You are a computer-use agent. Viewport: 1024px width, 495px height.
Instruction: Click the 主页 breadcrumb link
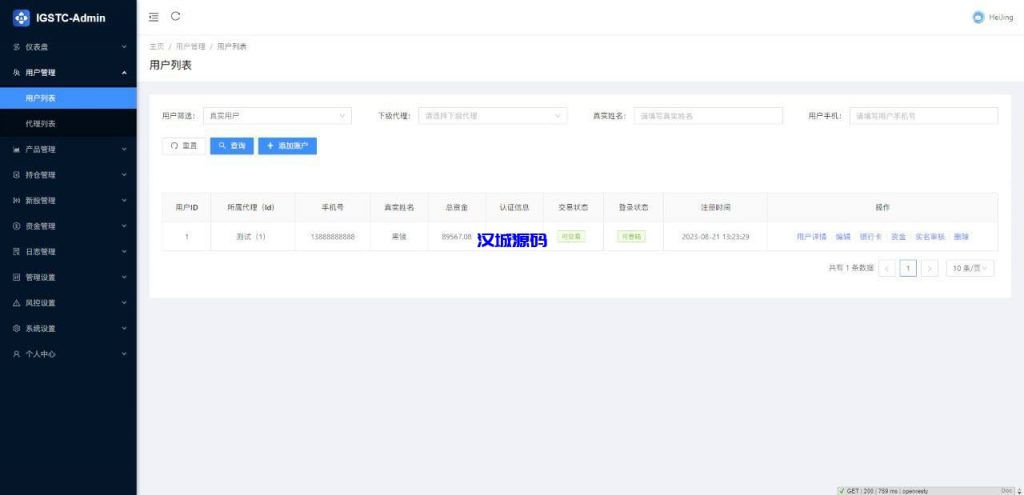click(x=157, y=46)
